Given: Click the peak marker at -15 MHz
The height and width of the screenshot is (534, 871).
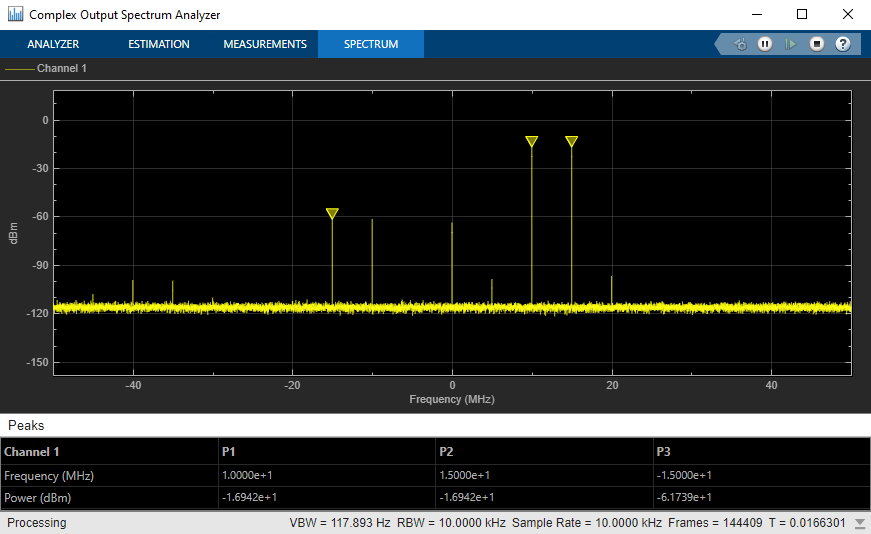Looking at the screenshot, I should click(332, 213).
